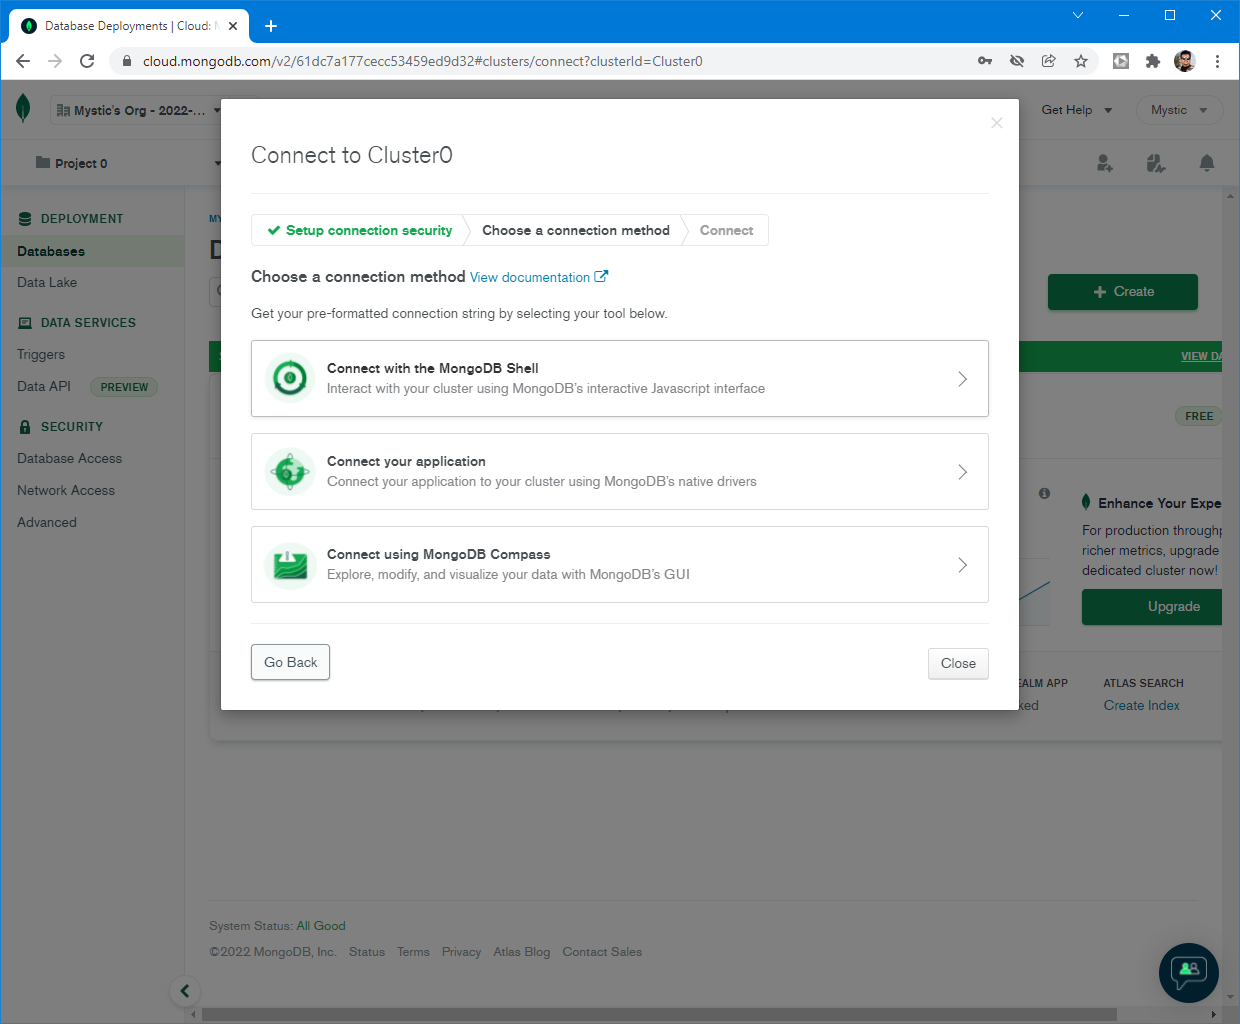The image size is (1240, 1024).
Task: Close the Connect to Cluster0 dialog via X
Action: click(x=996, y=123)
